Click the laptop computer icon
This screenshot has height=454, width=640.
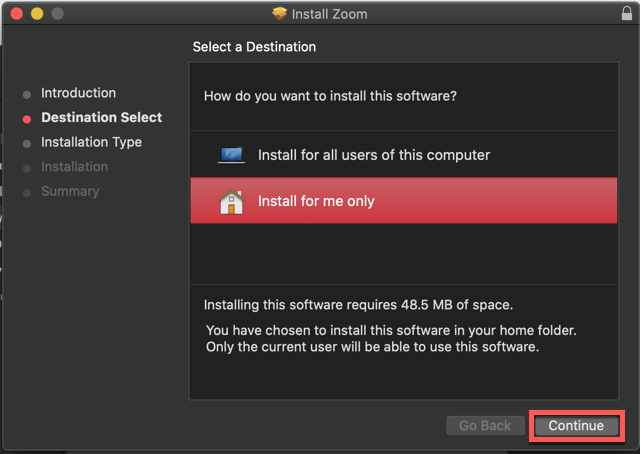(231, 155)
